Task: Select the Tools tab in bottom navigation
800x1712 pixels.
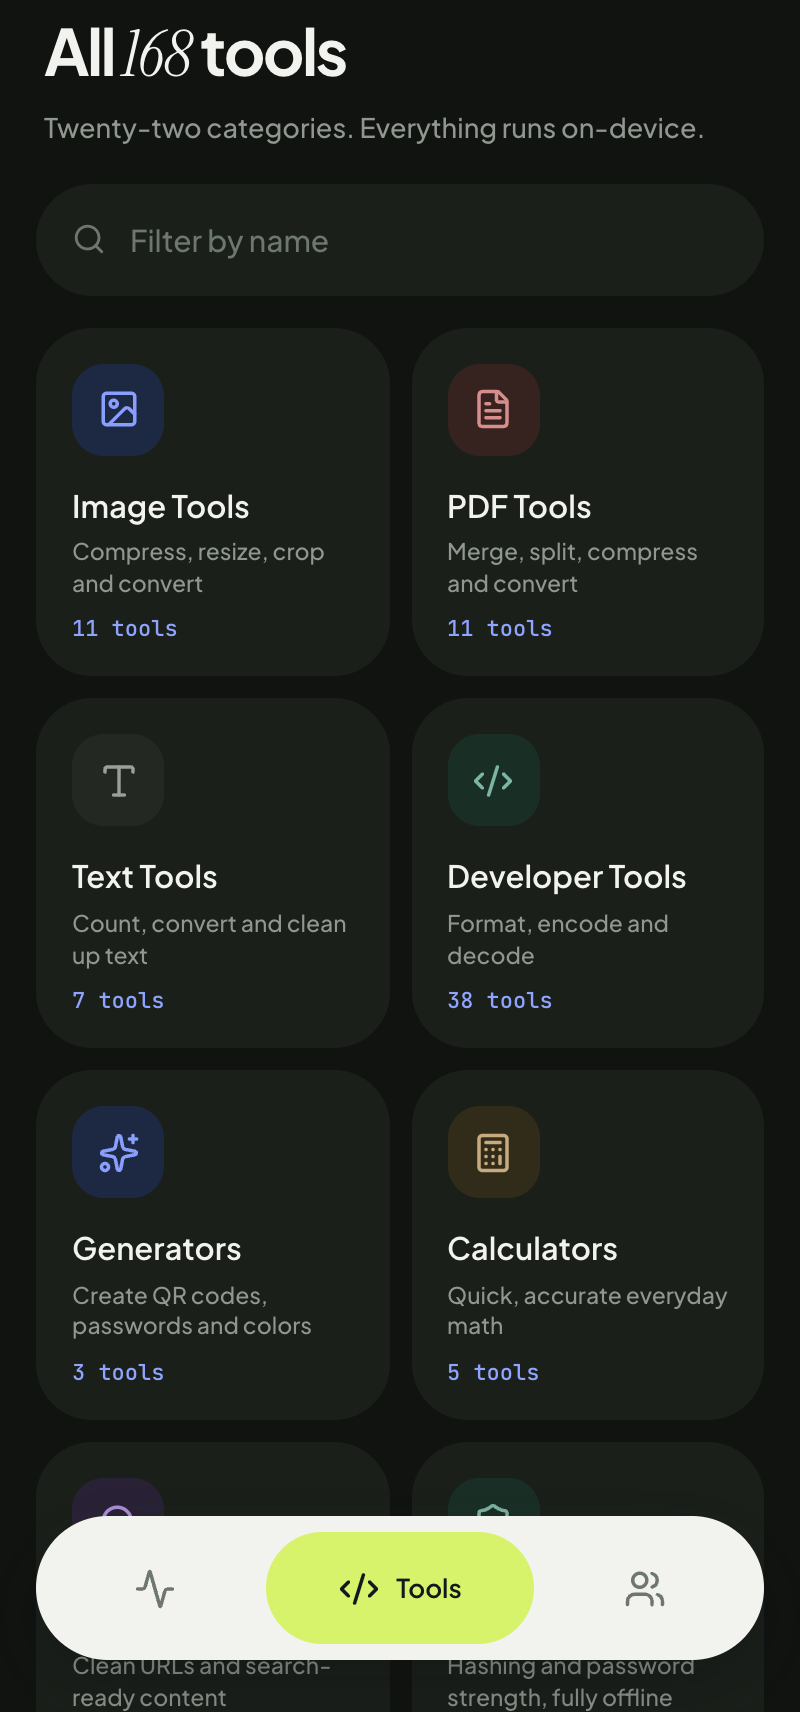Action: pyautogui.click(x=400, y=1588)
